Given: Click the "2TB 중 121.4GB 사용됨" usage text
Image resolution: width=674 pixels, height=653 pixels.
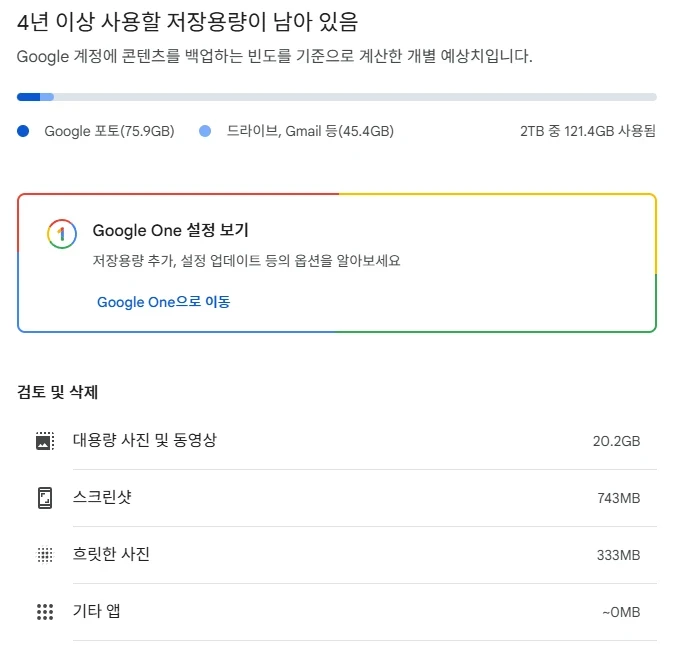Looking at the screenshot, I should [588, 131].
